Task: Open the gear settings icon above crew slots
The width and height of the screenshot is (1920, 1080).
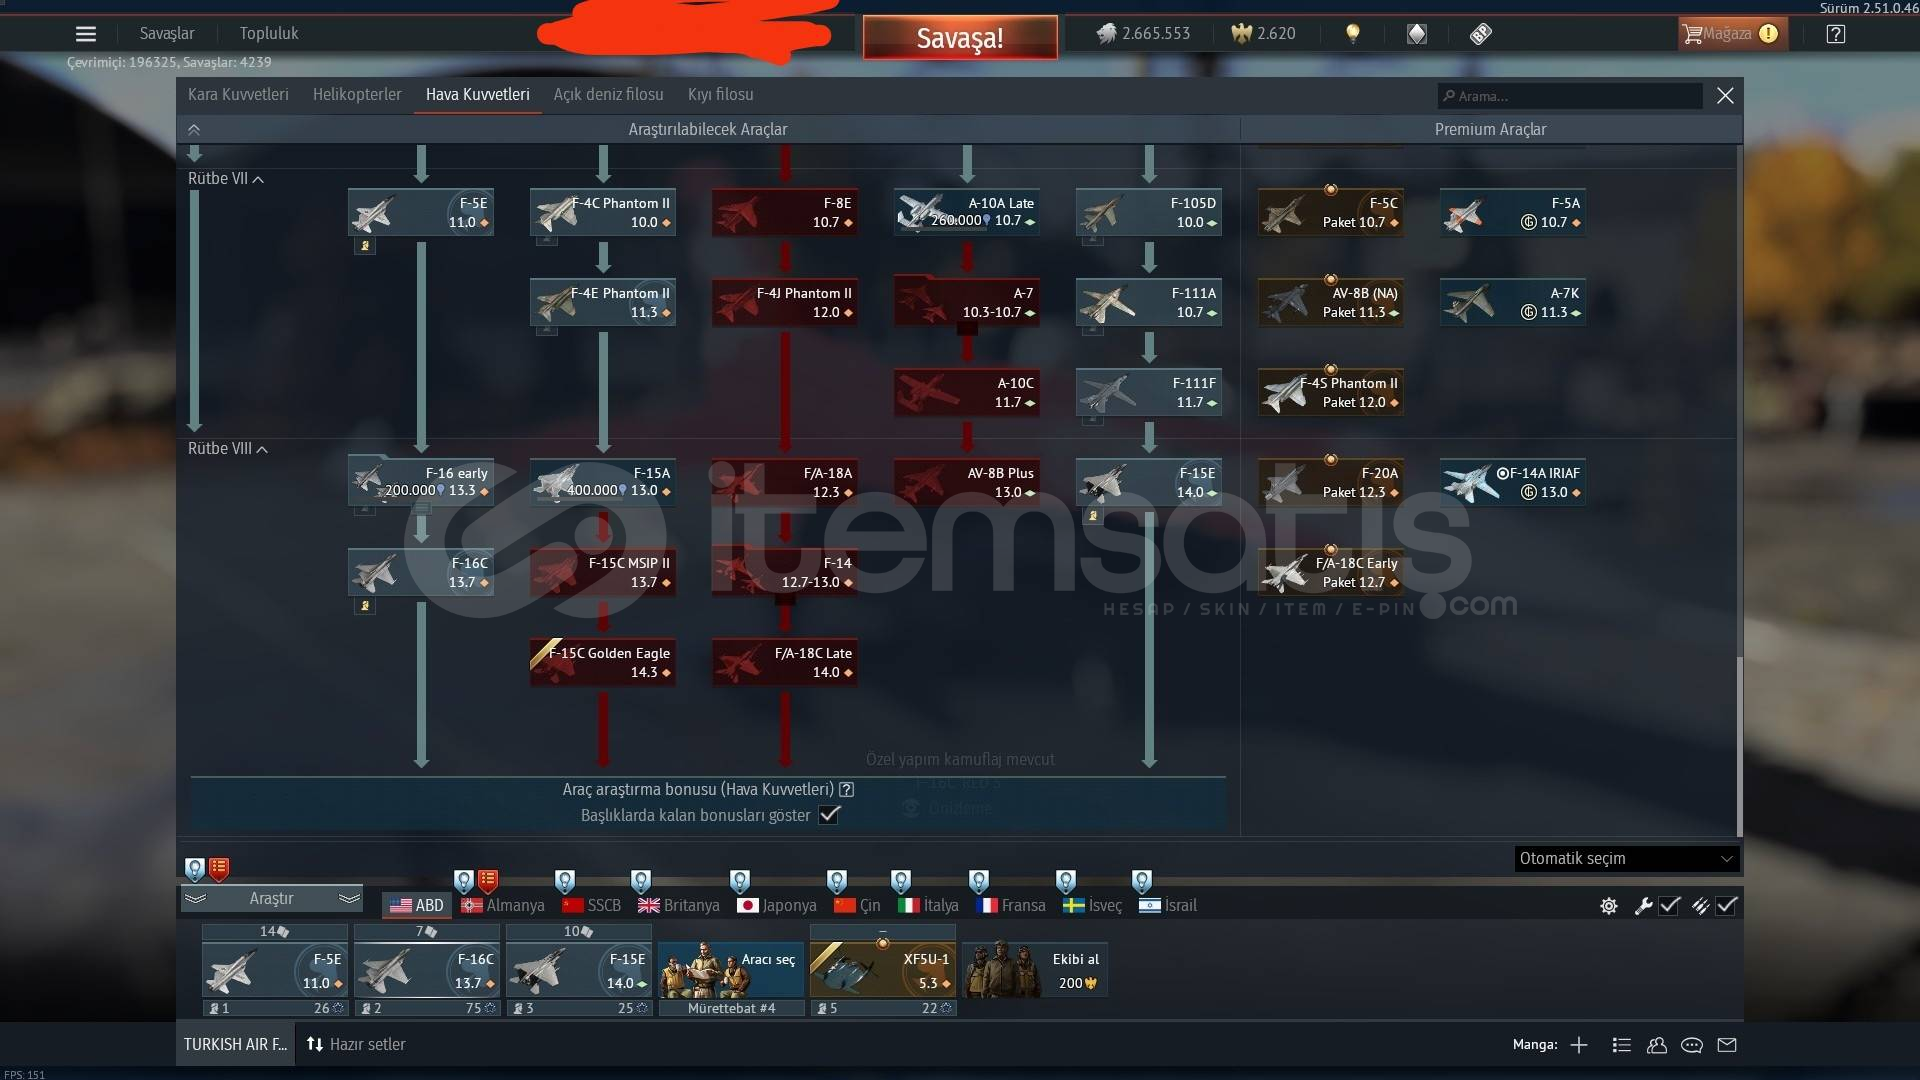Action: [x=1609, y=906]
